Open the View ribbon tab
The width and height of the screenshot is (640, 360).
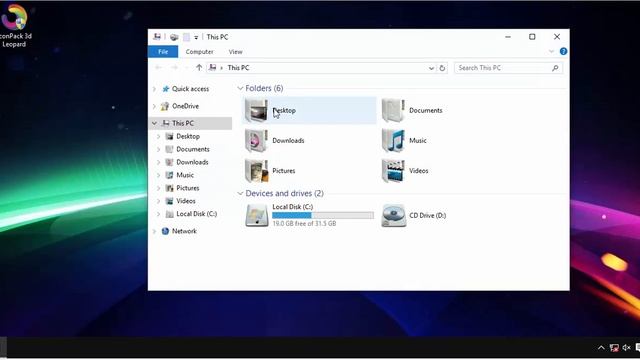pyautogui.click(x=235, y=52)
